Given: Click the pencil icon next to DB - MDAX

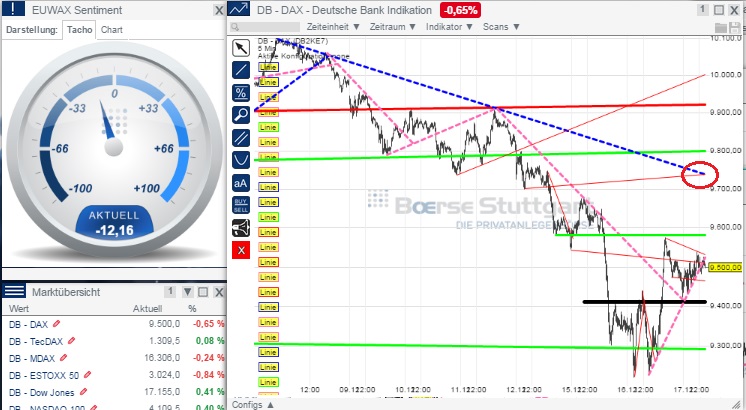Looking at the screenshot, I should point(63,358).
